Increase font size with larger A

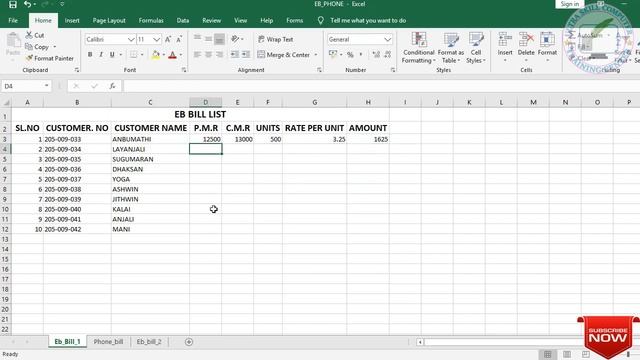(168, 40)
